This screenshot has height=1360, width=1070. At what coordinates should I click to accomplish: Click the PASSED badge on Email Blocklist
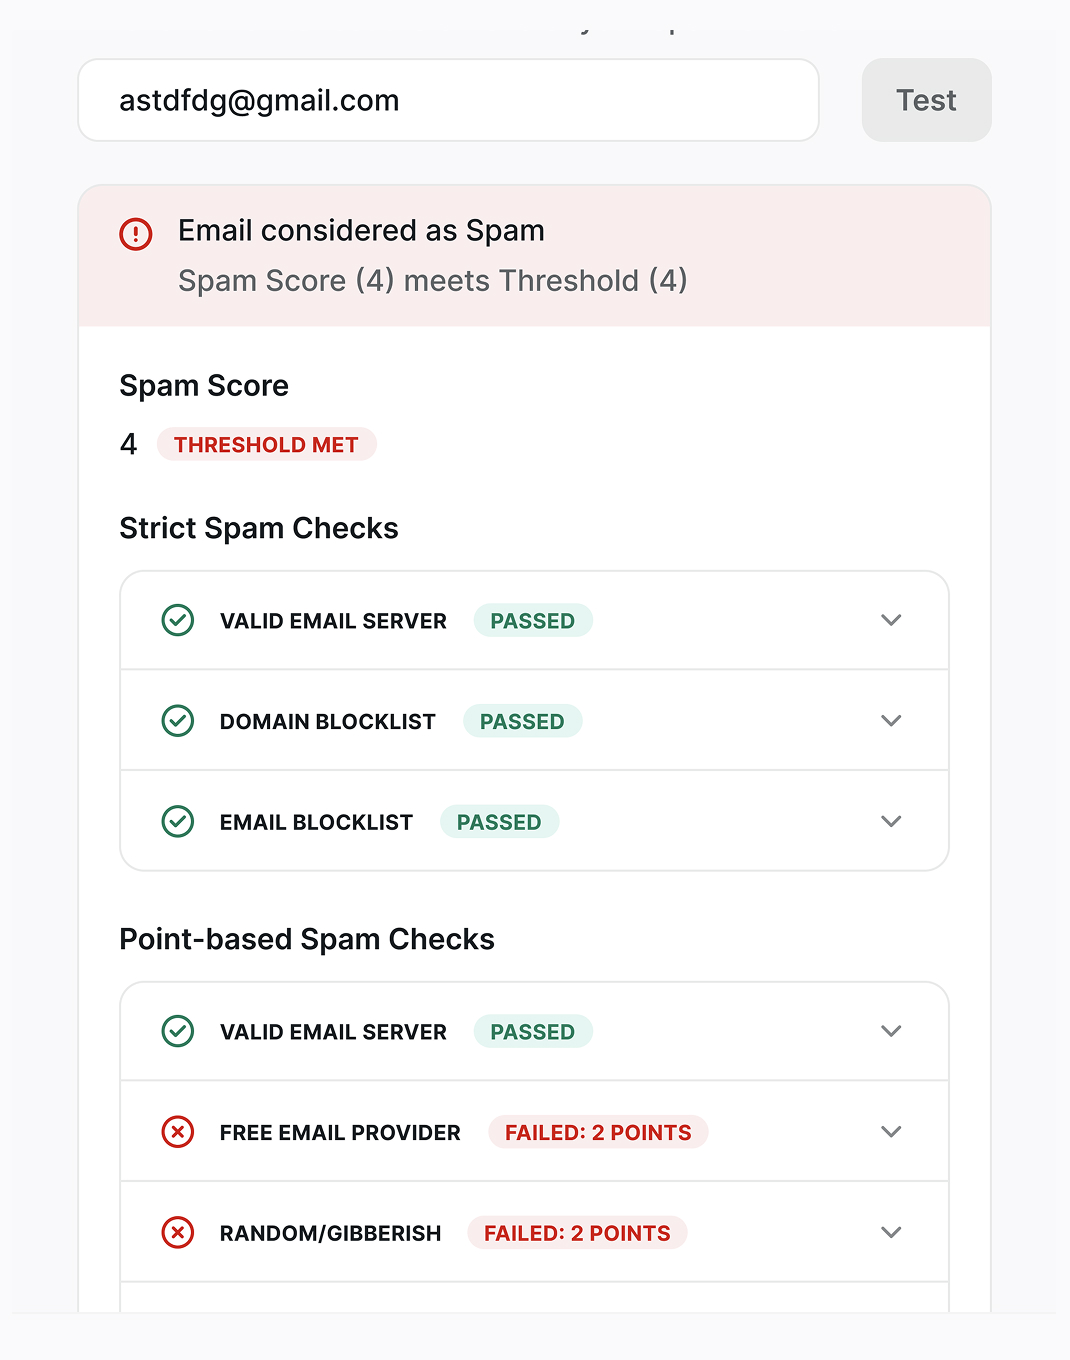click(499, 822)
